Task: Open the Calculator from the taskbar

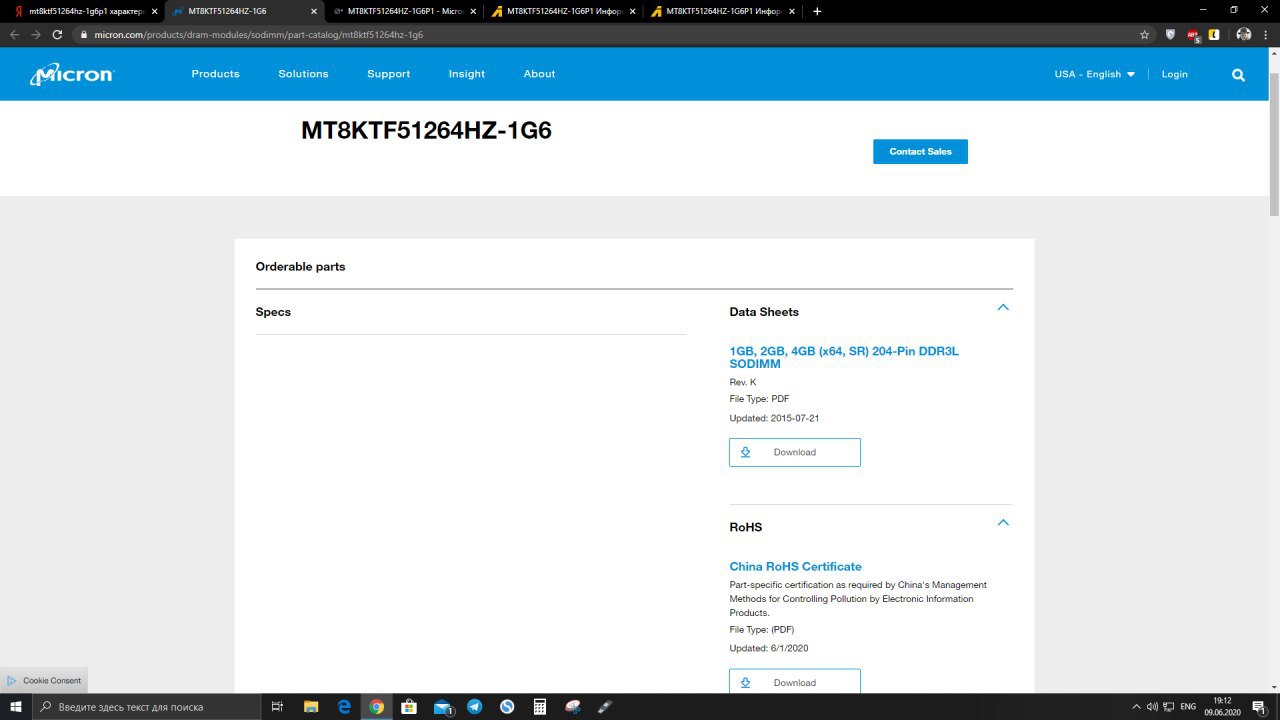Action: [540, 706]
